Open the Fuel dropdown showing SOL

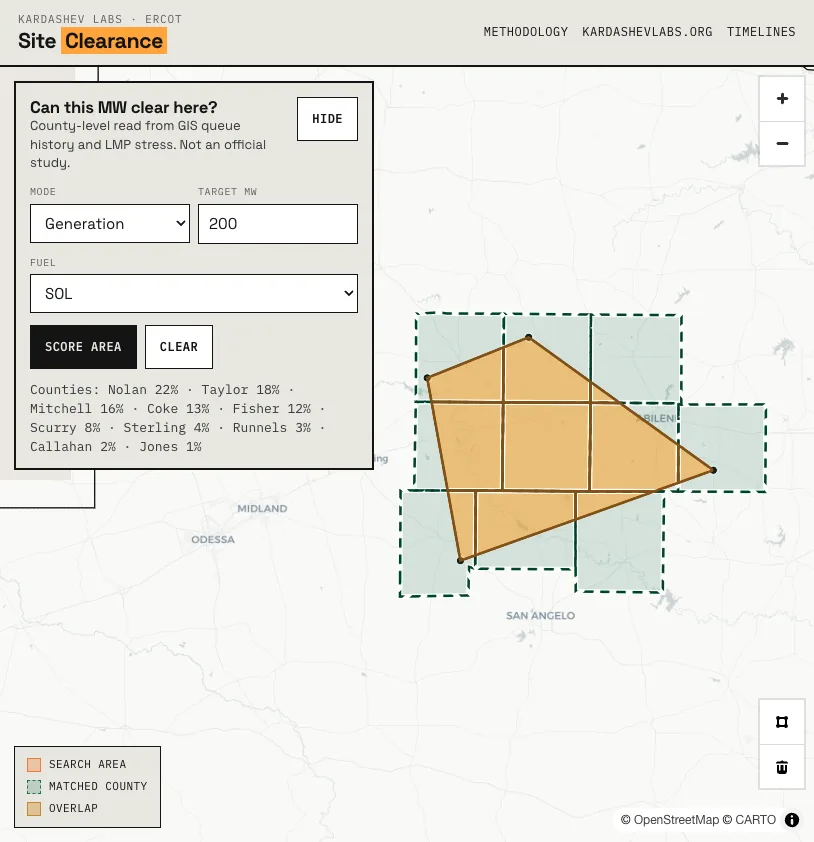[x=194, y=294]
